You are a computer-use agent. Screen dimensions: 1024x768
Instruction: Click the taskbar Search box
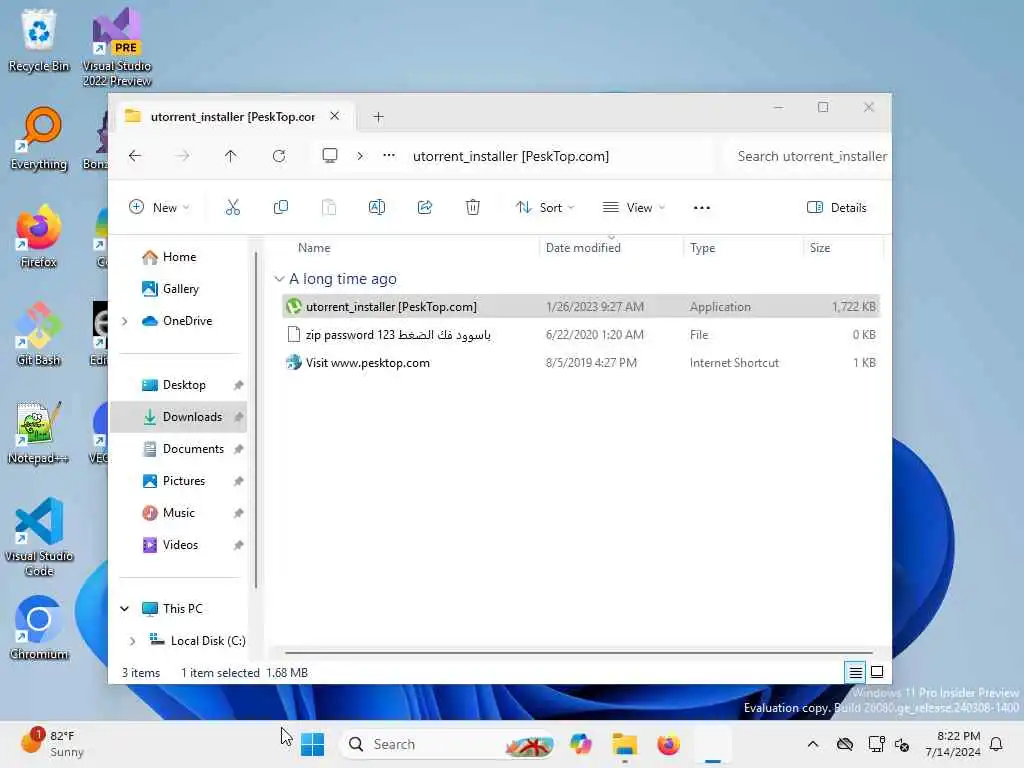point(448,744)
